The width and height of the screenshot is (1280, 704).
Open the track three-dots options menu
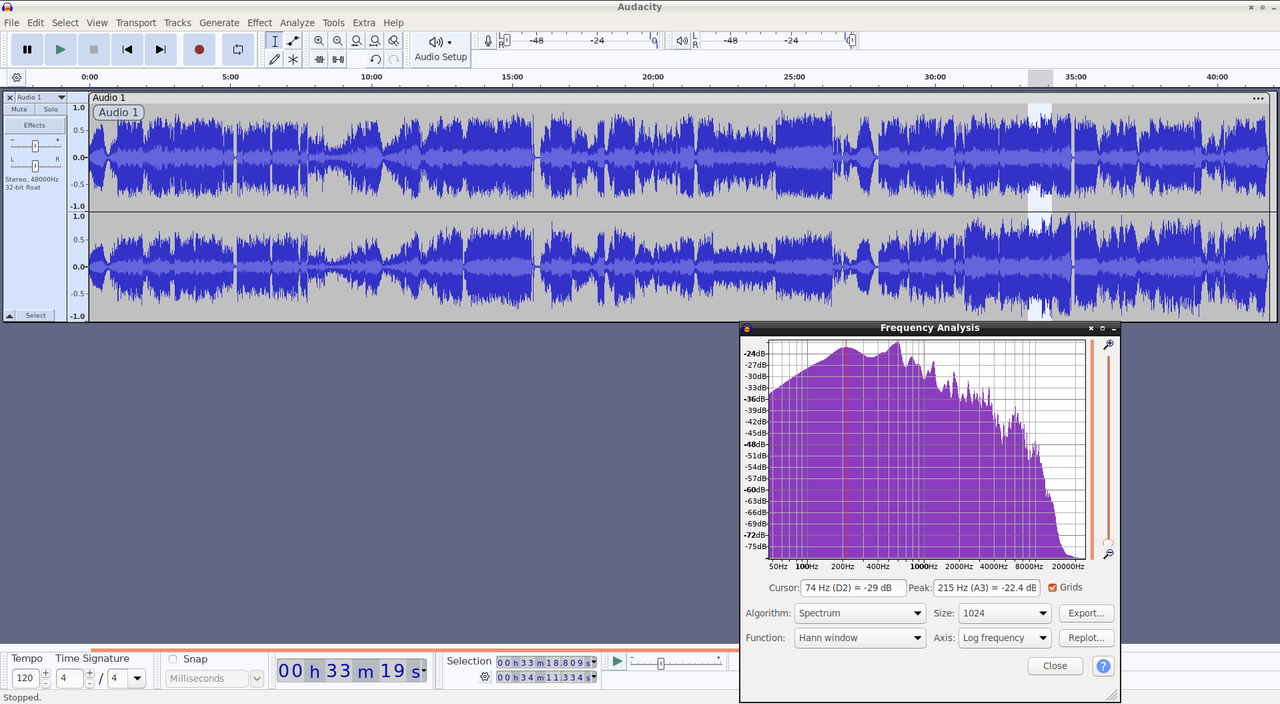click(1258, 98)
